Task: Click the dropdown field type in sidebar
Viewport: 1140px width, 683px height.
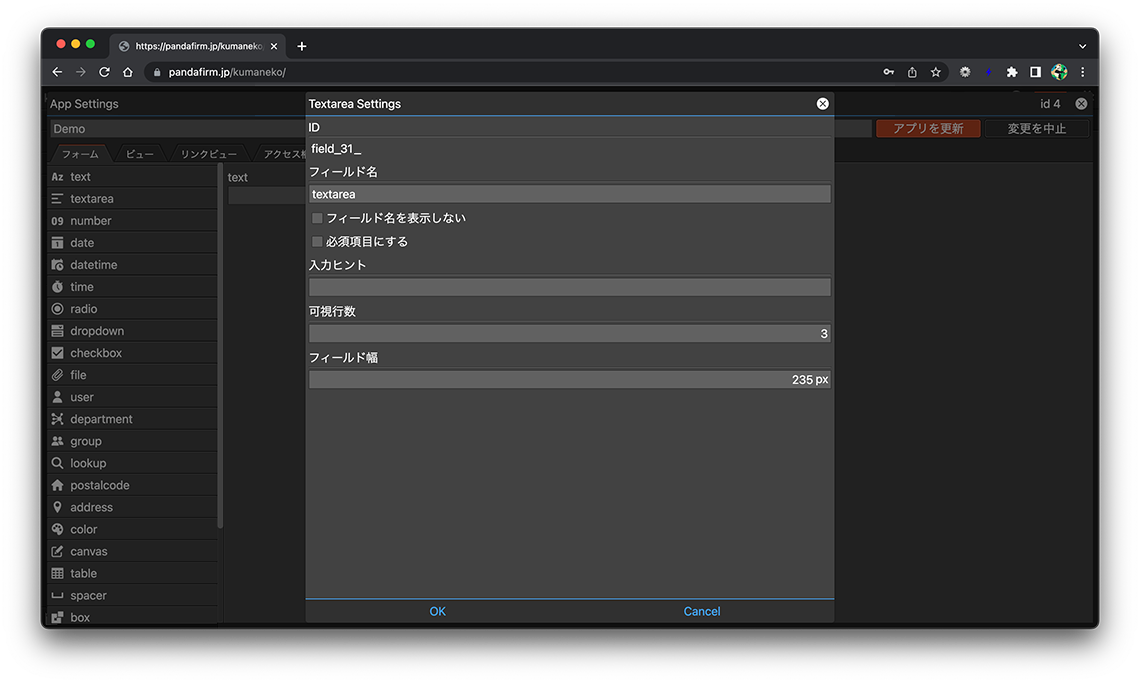Action: point(97,331)
